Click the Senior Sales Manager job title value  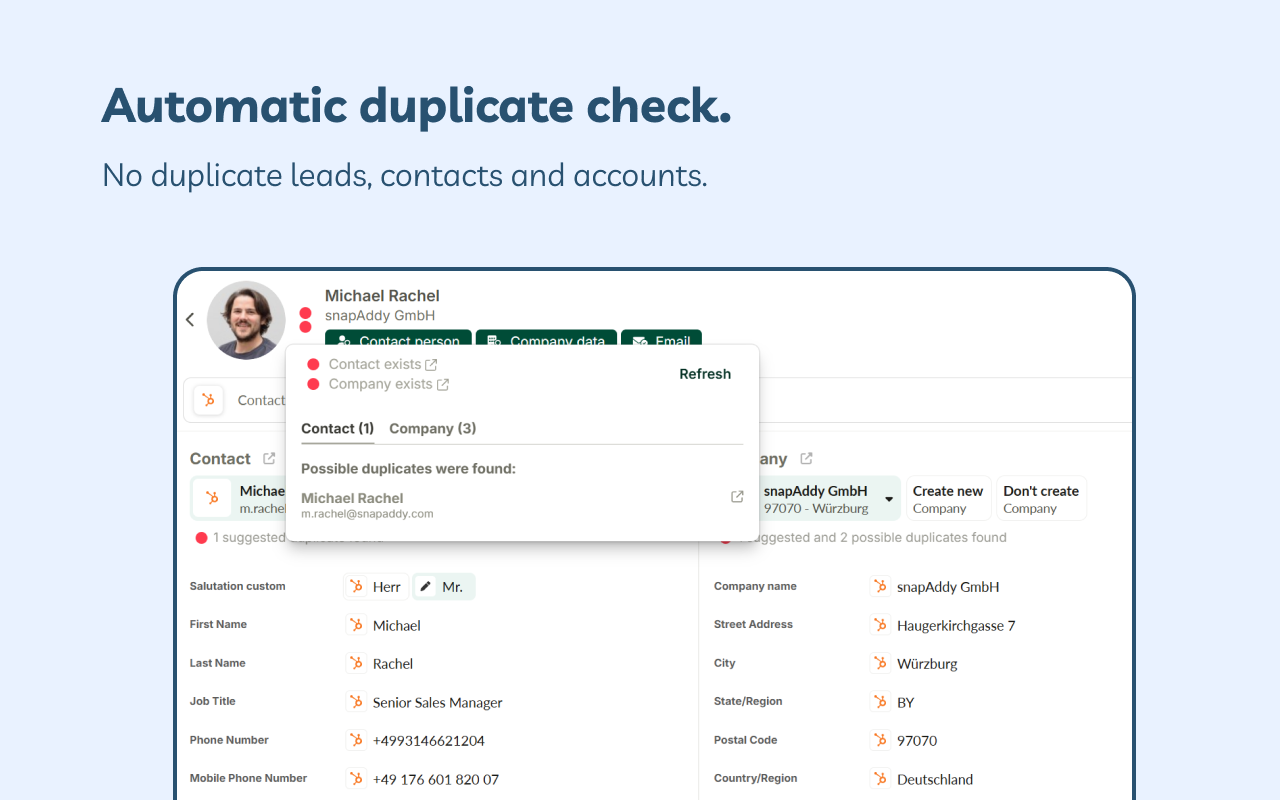click(x=438, y=703)
